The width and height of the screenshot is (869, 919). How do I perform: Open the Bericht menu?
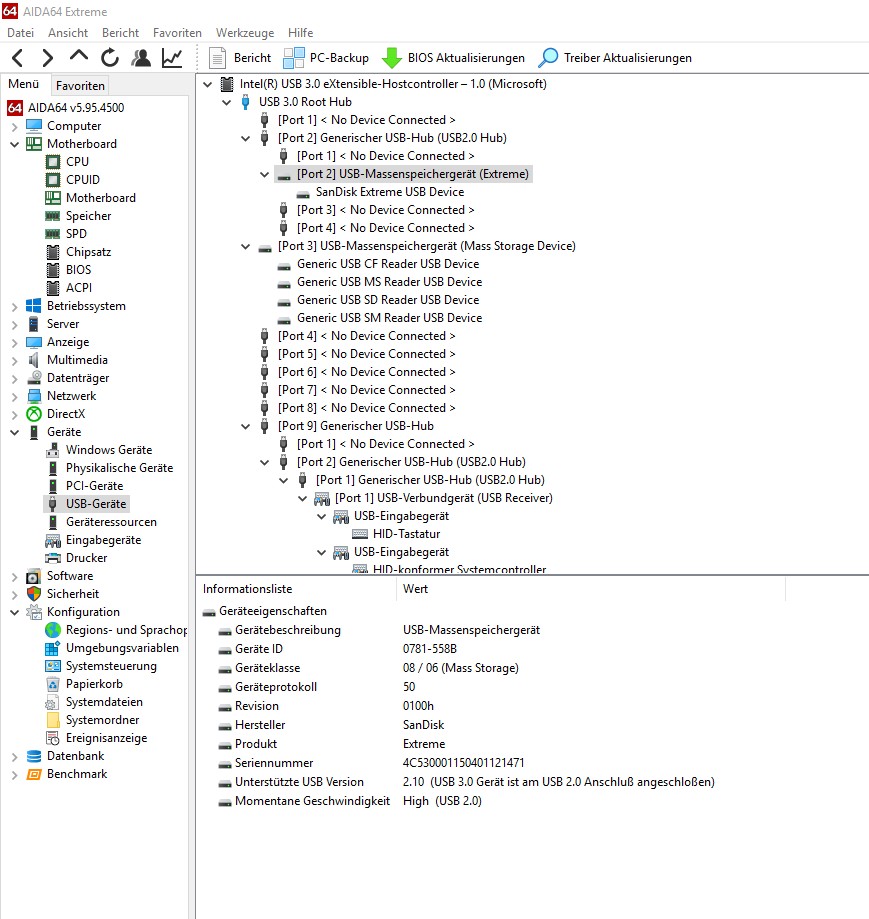[120, 33]
